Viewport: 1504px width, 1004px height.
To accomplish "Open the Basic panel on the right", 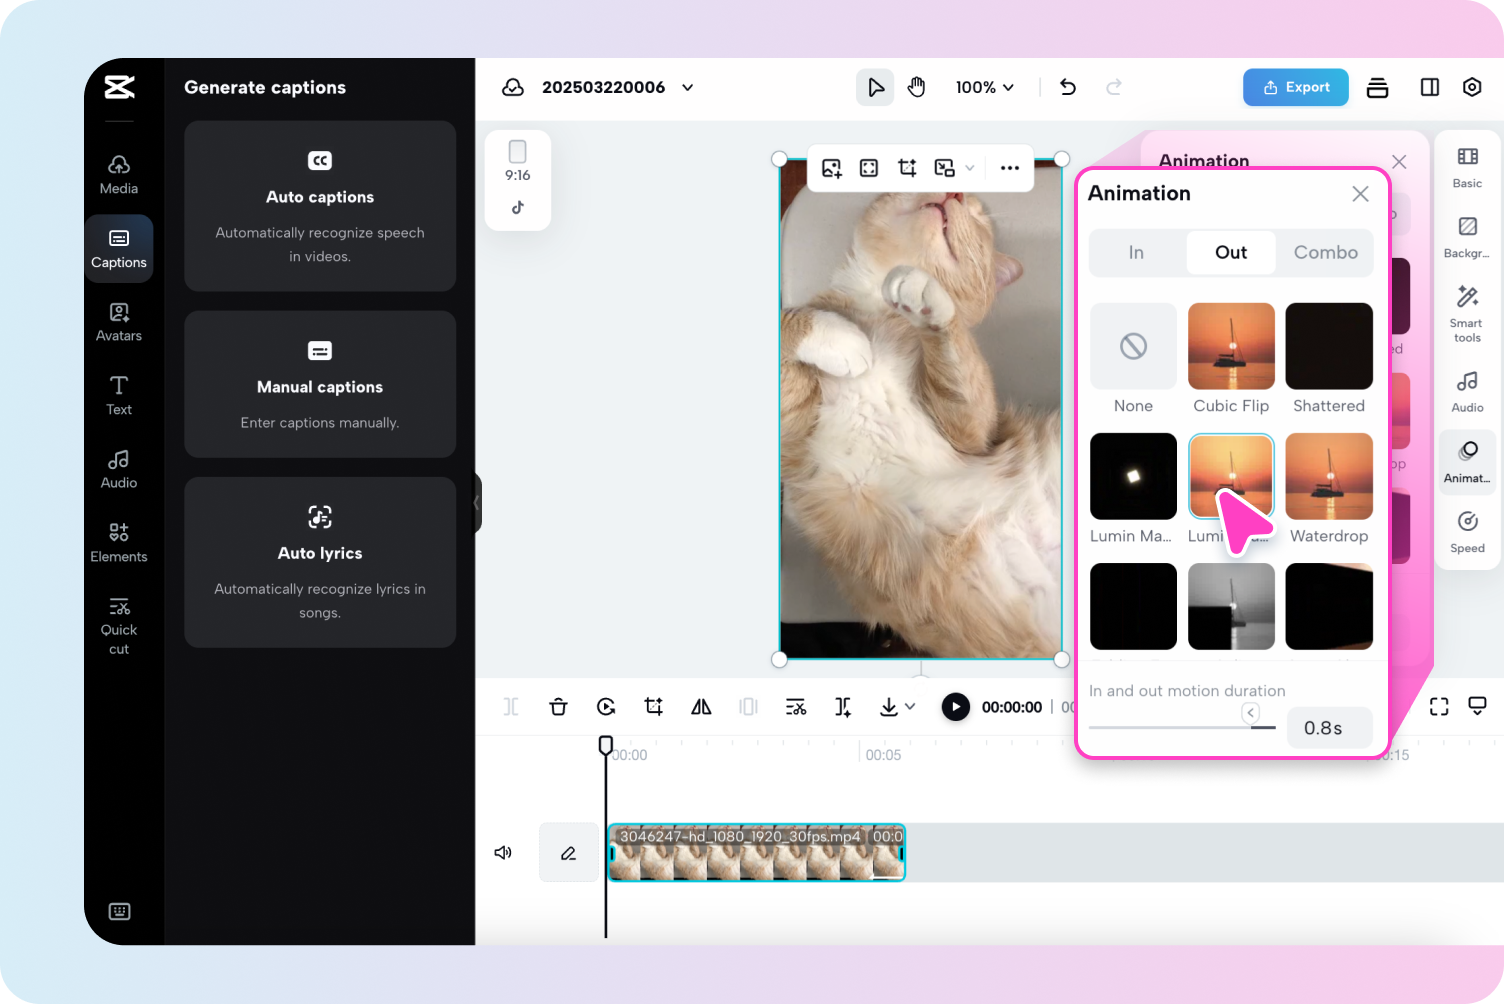I will (x=1466, y=166).
